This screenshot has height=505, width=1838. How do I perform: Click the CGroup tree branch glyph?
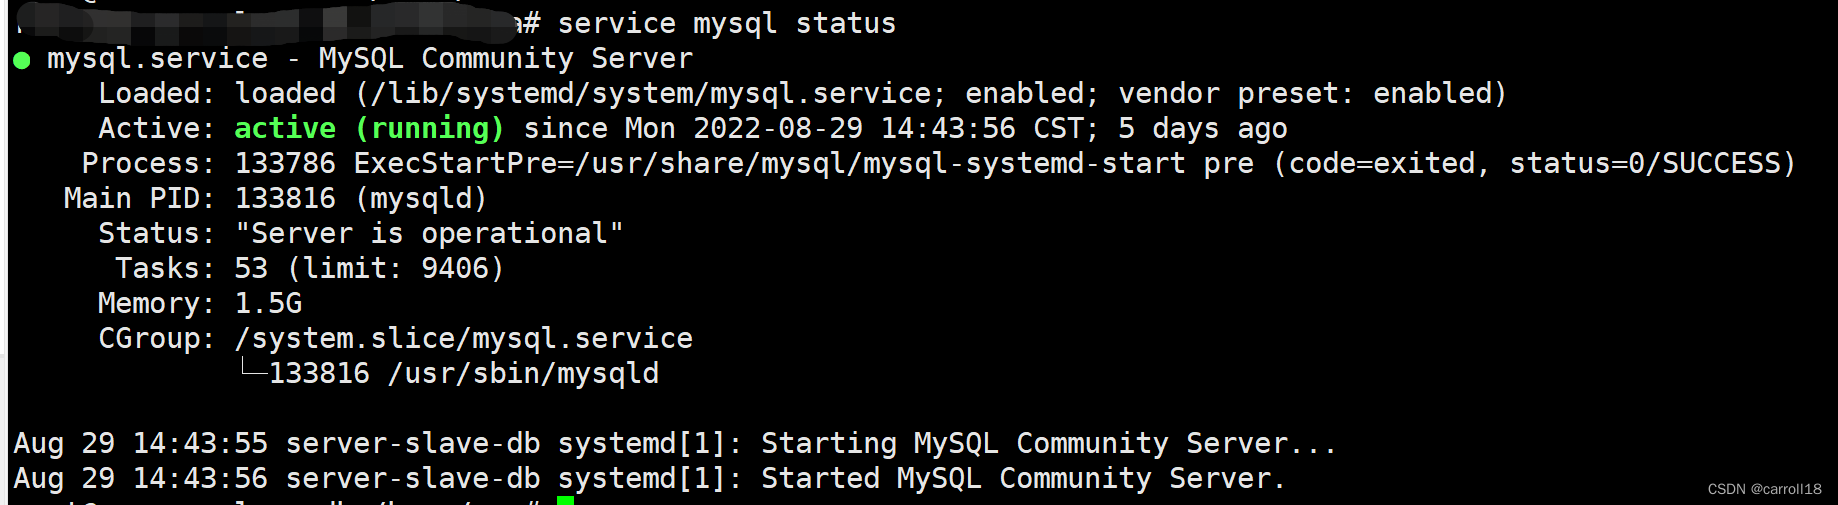pos(253,372)
